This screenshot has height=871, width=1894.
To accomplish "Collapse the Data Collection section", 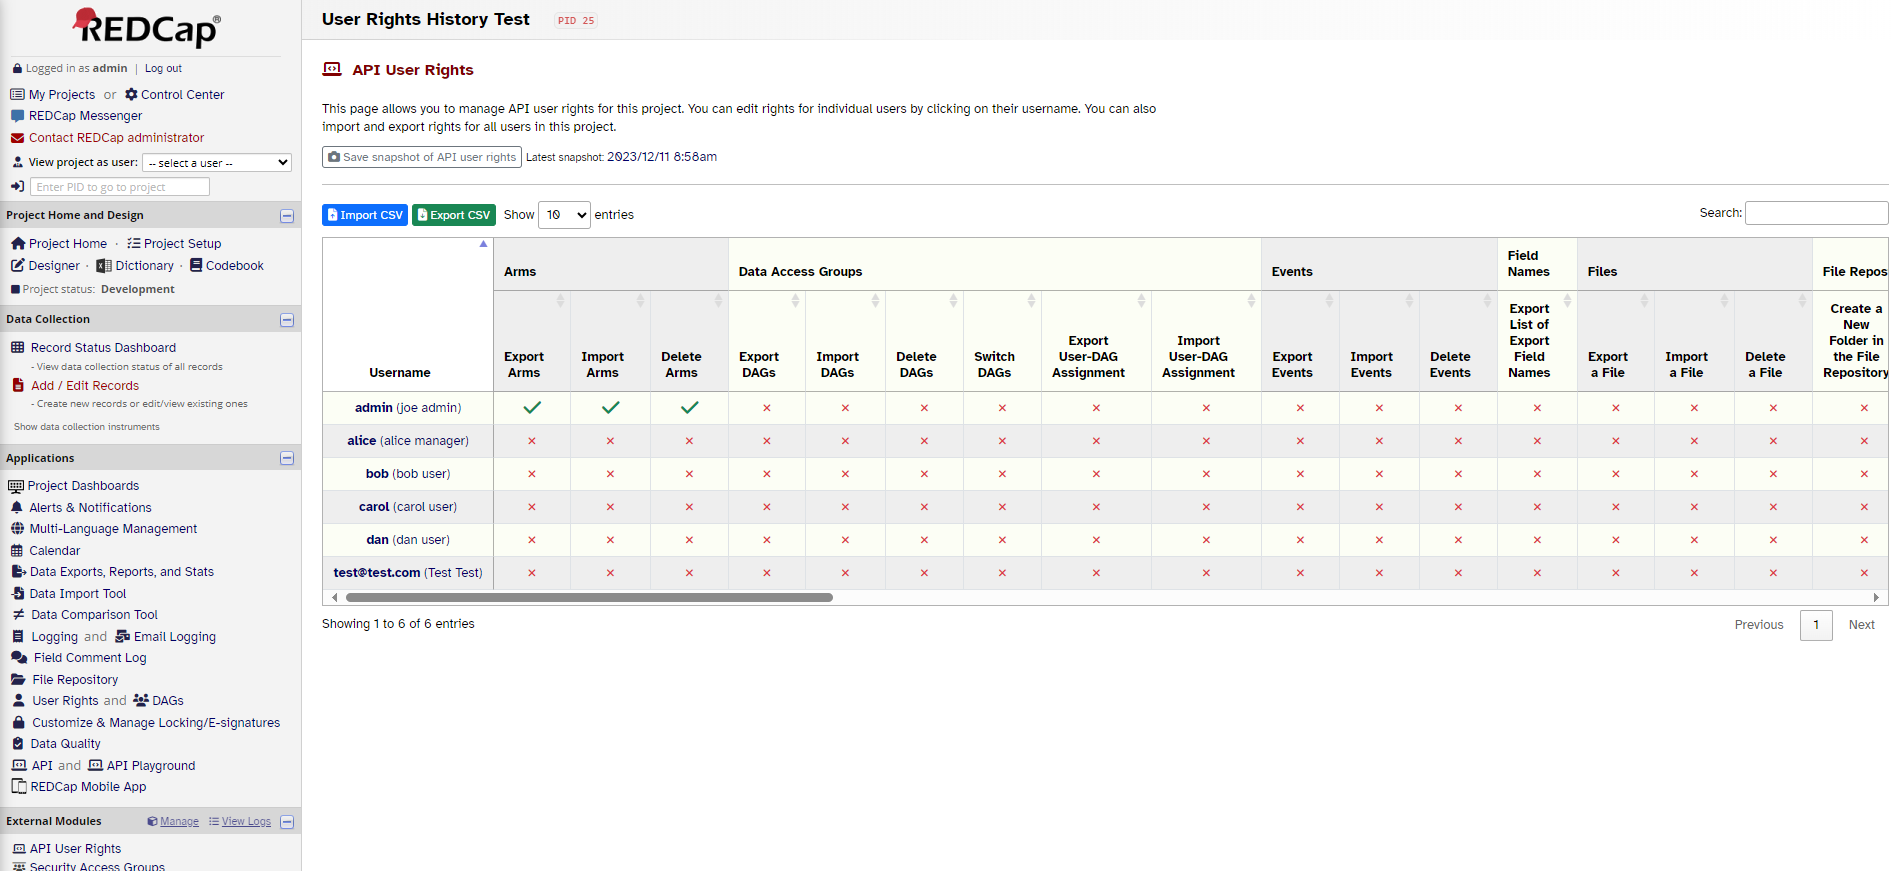I will [x=287, y=320].
